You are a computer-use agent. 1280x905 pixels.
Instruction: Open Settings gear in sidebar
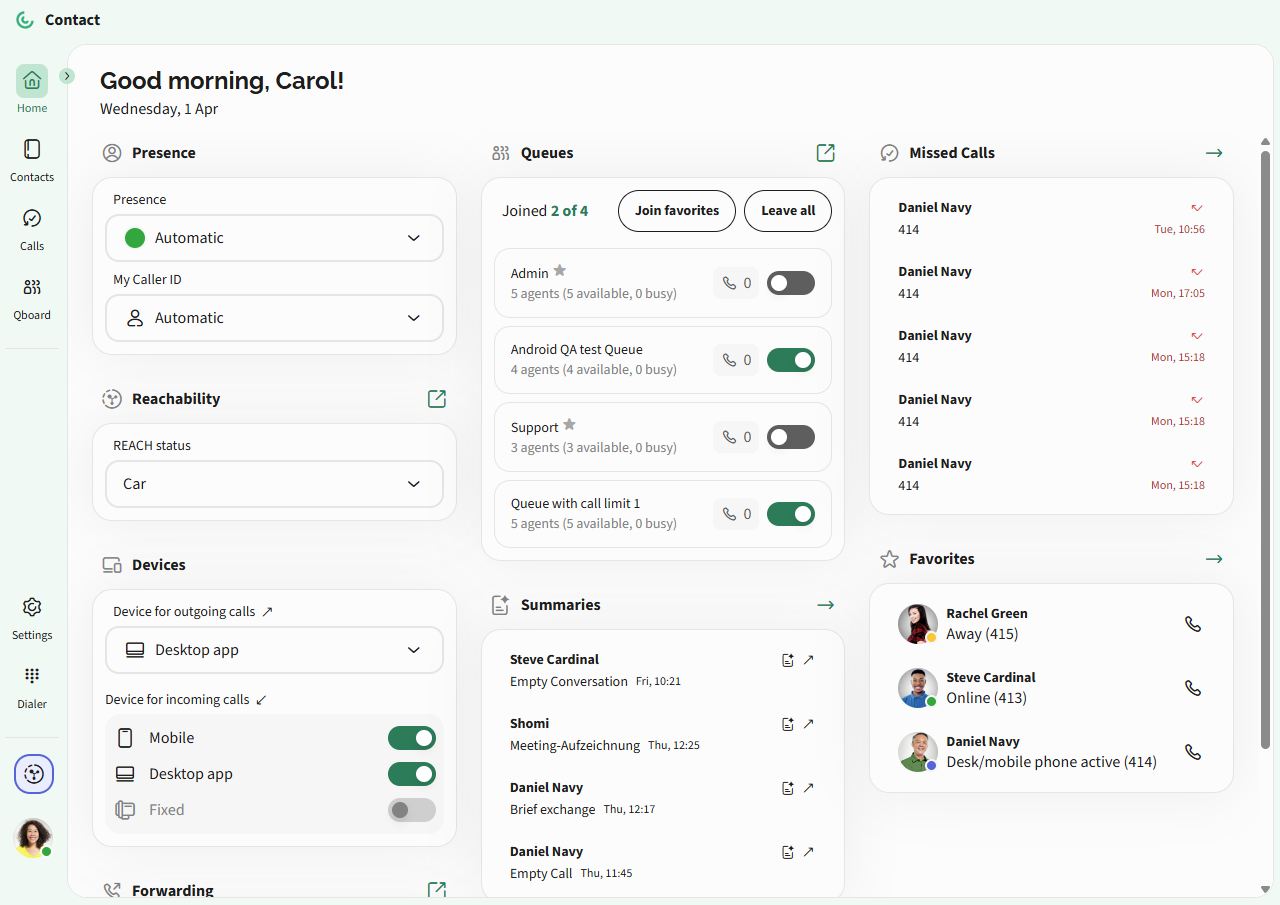pos(32,608)
